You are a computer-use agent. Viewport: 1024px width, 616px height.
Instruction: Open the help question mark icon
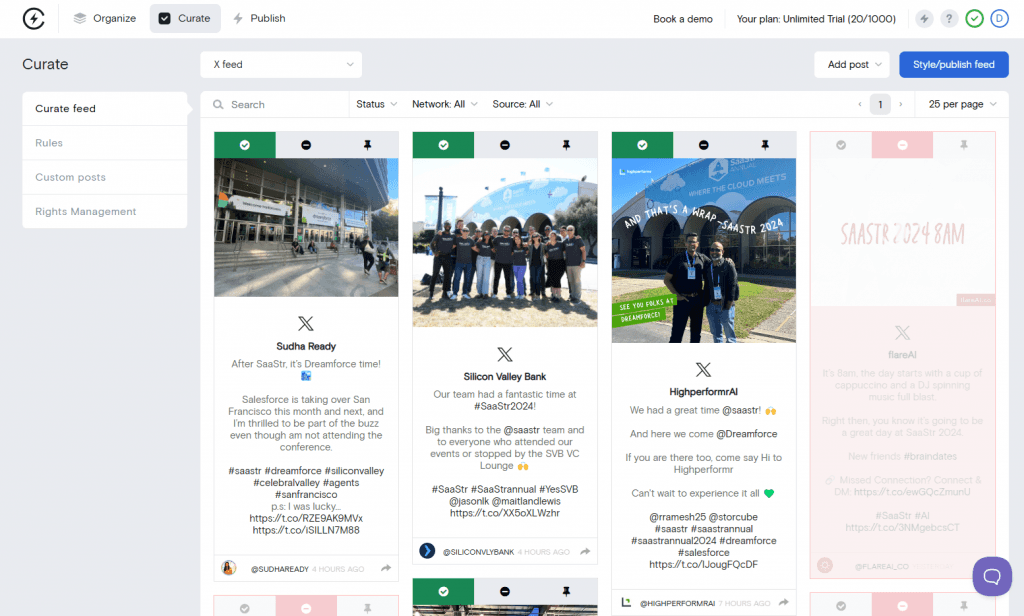949,19
